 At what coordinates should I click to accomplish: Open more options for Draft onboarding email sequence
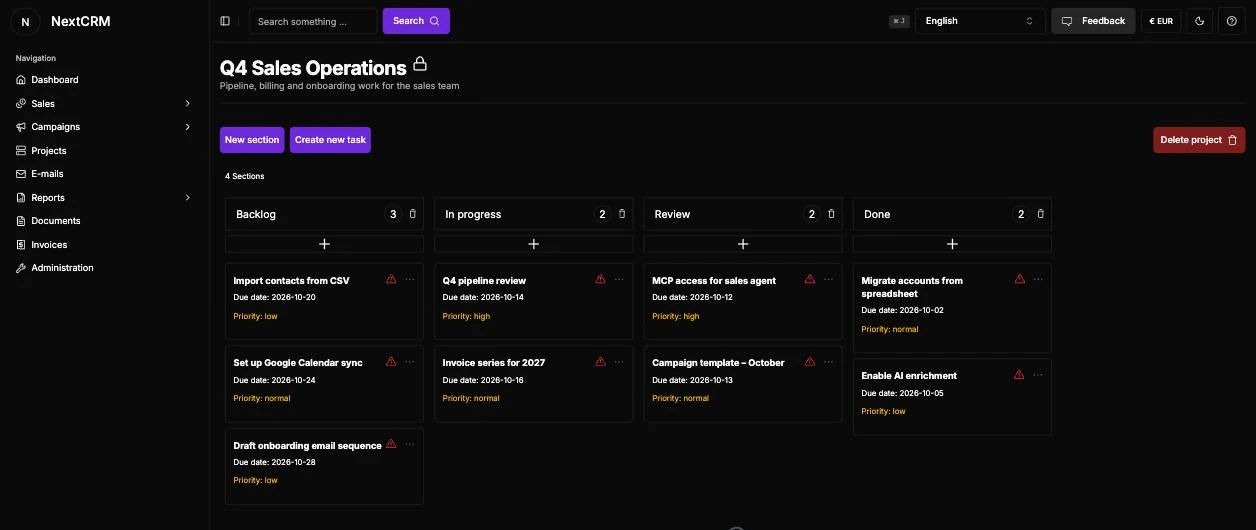(410, 443)
